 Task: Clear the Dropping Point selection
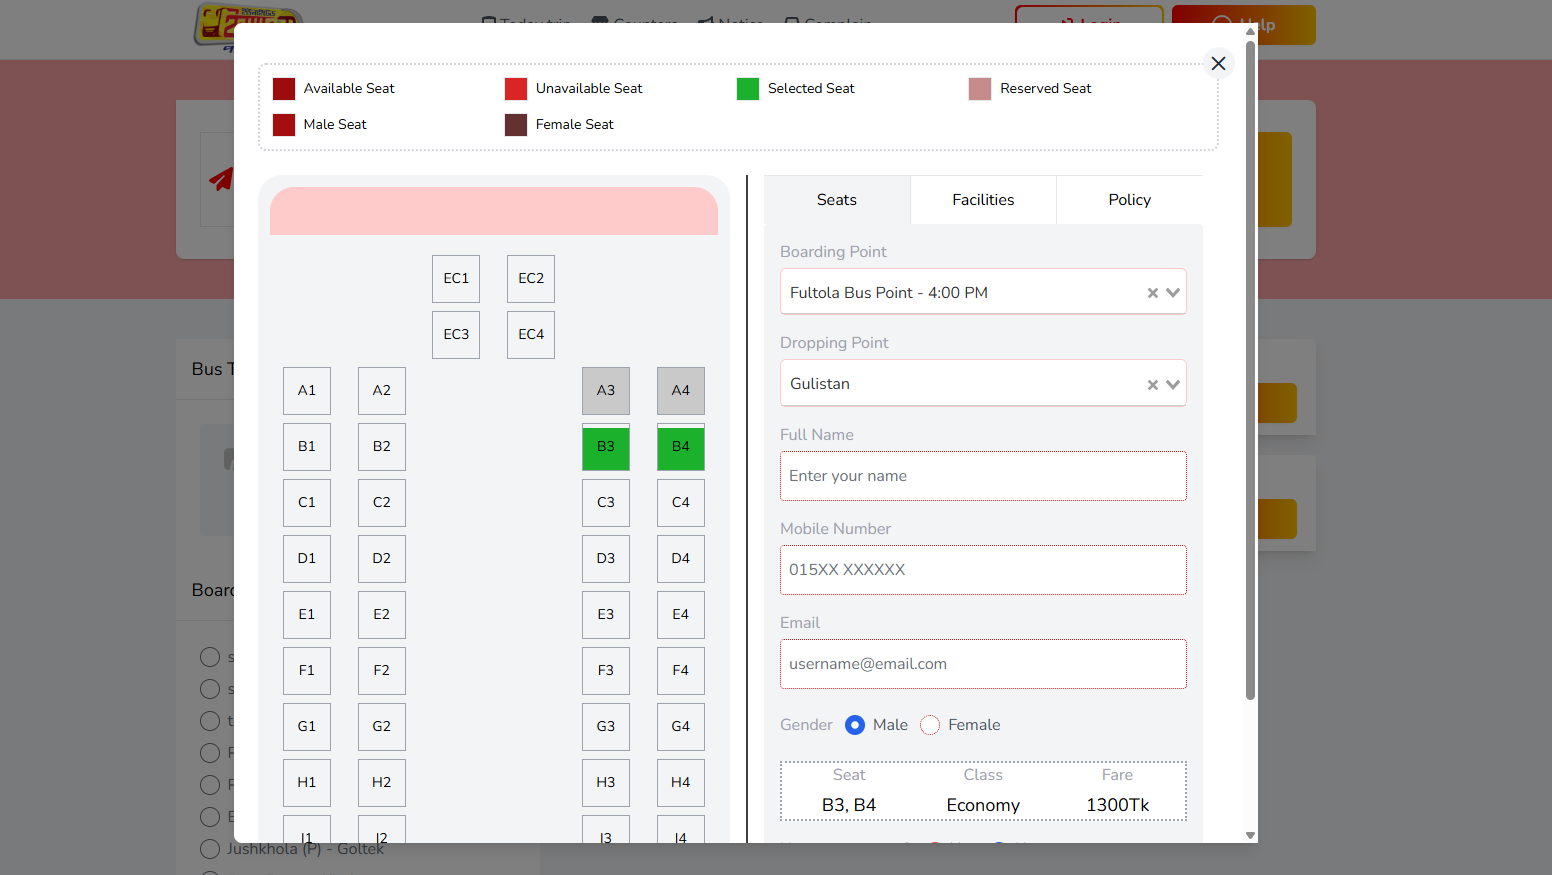pos(1152,383)
